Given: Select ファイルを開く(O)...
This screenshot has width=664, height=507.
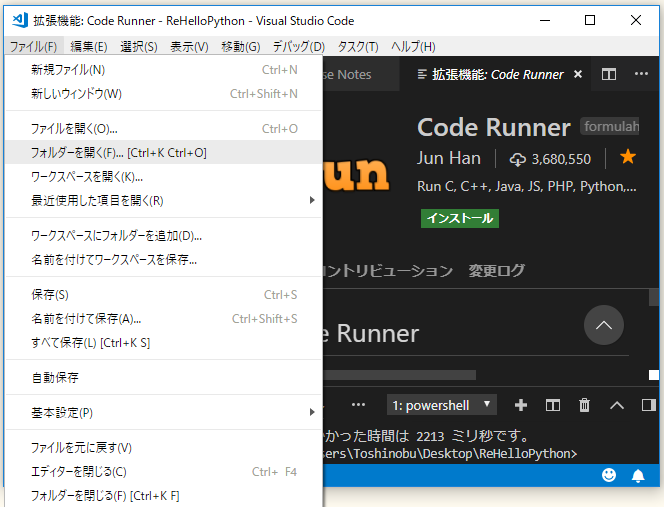Looking at the screenshot, I should (163, 128).
